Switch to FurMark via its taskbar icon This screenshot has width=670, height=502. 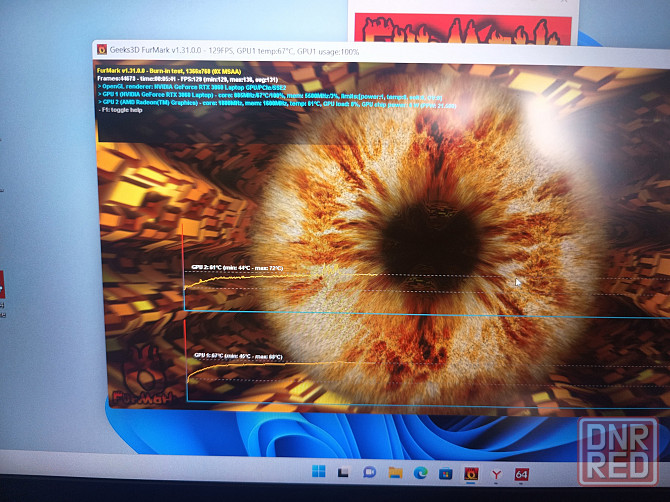[471, 474]
